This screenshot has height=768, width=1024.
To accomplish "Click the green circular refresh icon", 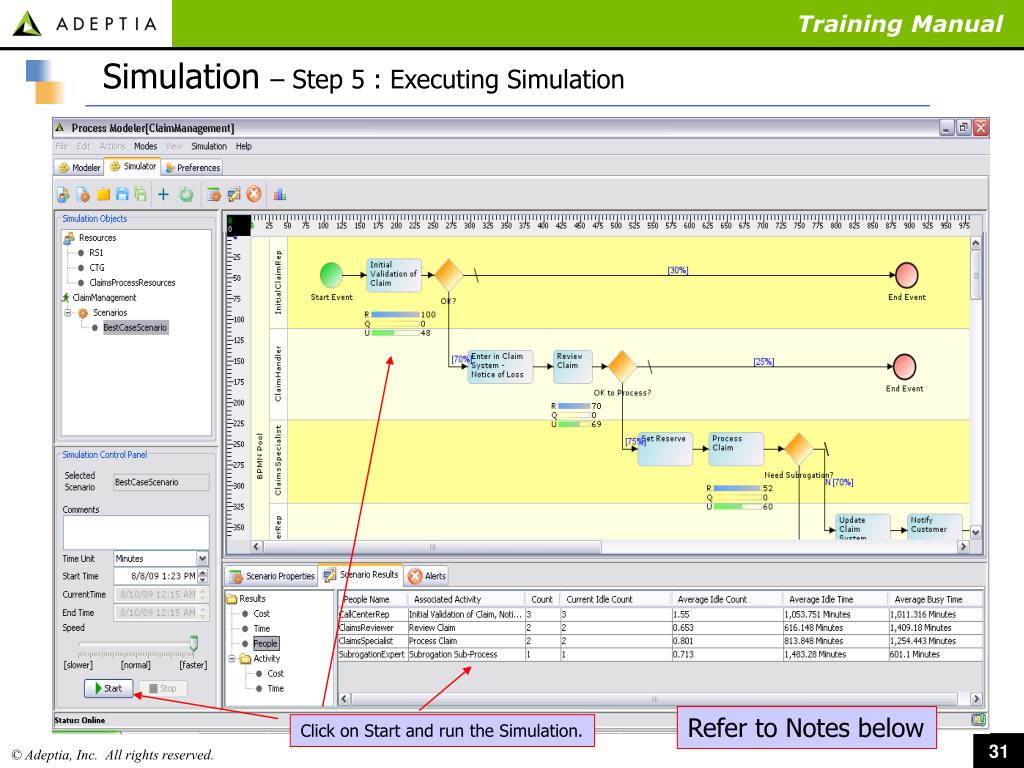I will click(186, 194).
